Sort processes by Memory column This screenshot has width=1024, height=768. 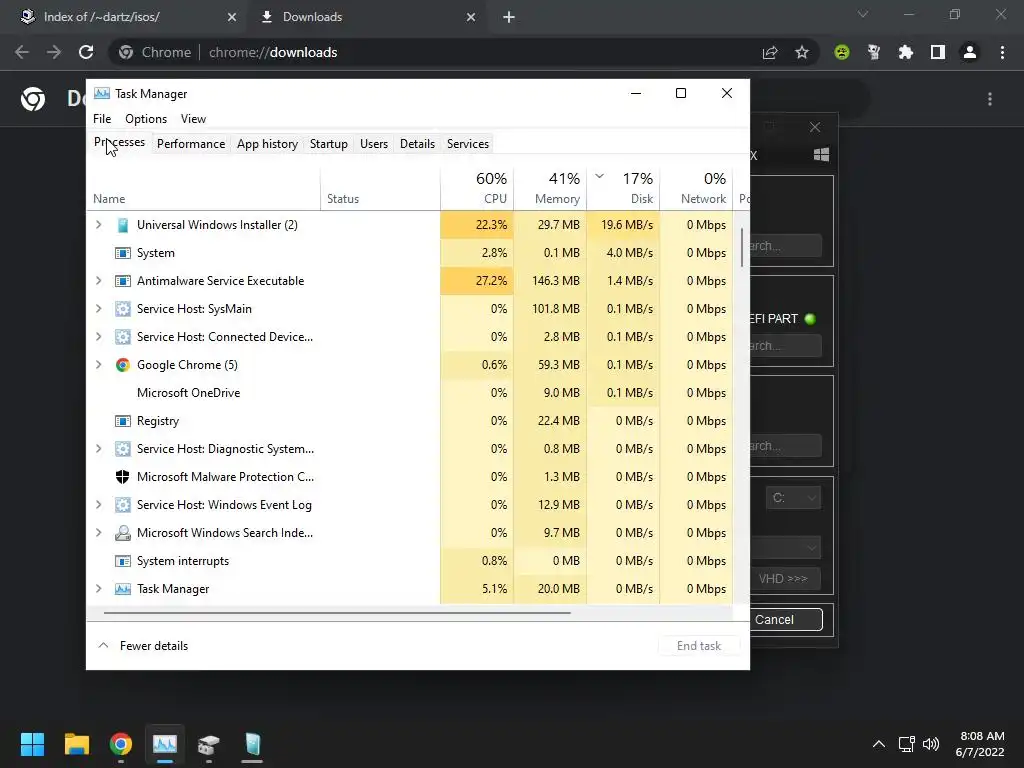(x=550, y=188)
